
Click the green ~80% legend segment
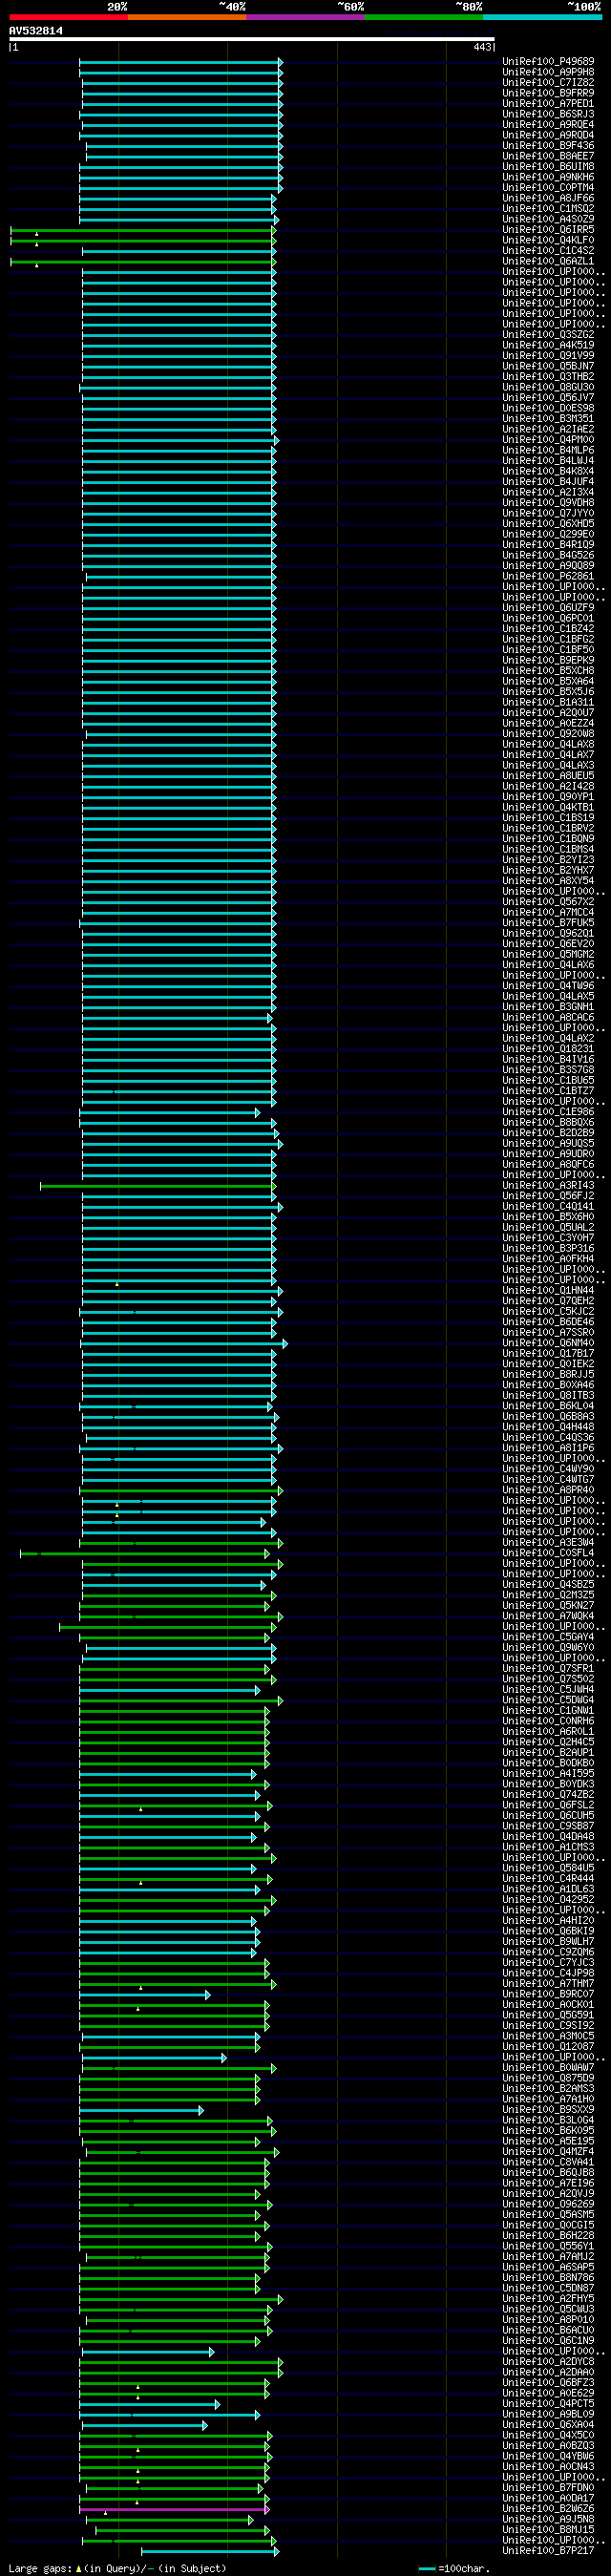pyautogui.click(x=424, y=16)
